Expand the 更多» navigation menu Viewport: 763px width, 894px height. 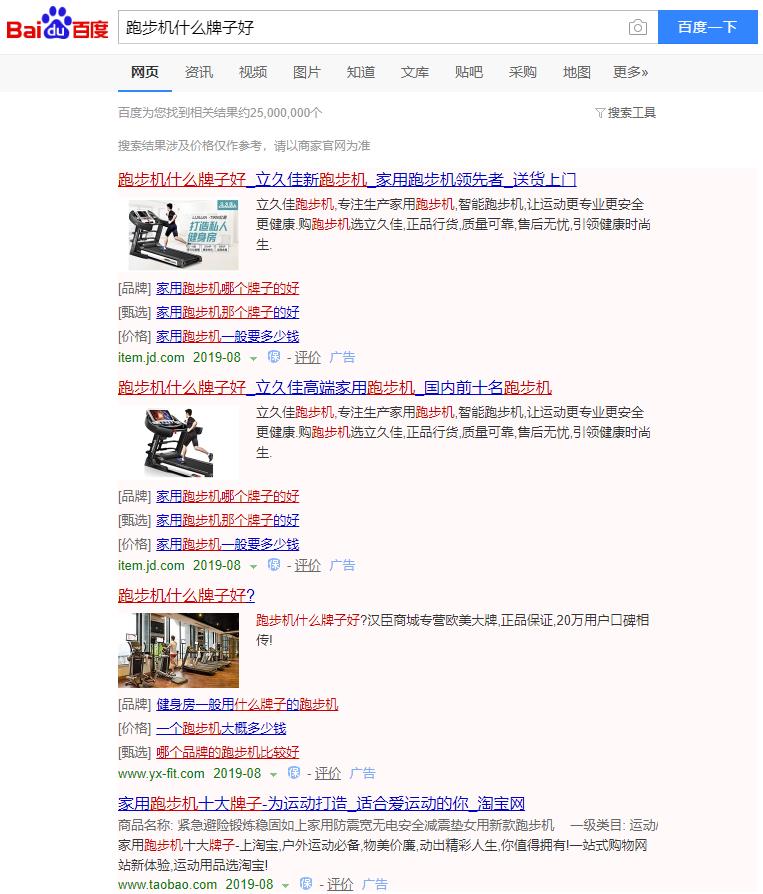pos(630,72)
